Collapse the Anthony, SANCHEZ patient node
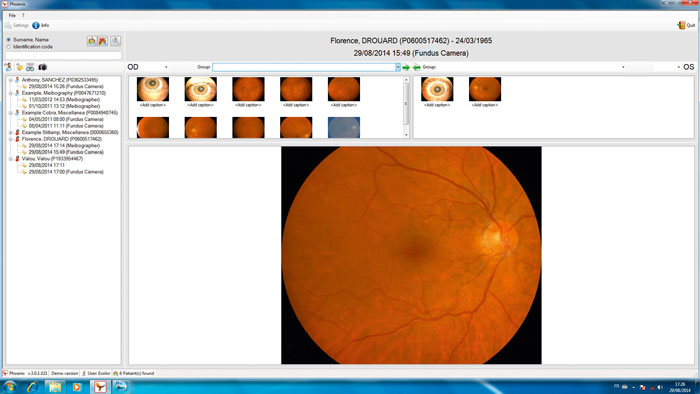 pyautogui.click(x=11, y=80)
